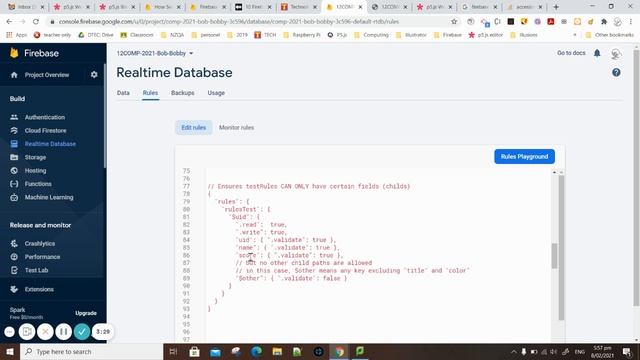Screen dimensions: 640x360
Task: Switch to the Backups tab
Action: coord(182,93)
